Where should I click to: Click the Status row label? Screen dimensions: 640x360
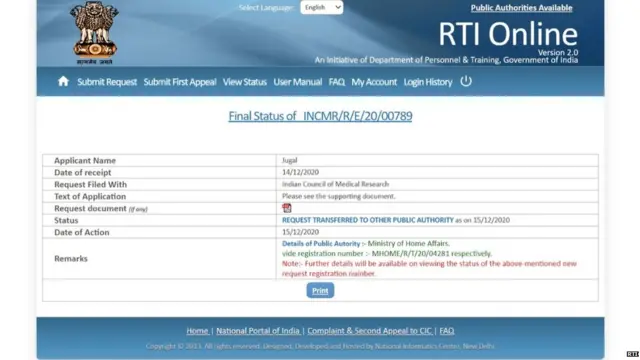pos(66,220)
